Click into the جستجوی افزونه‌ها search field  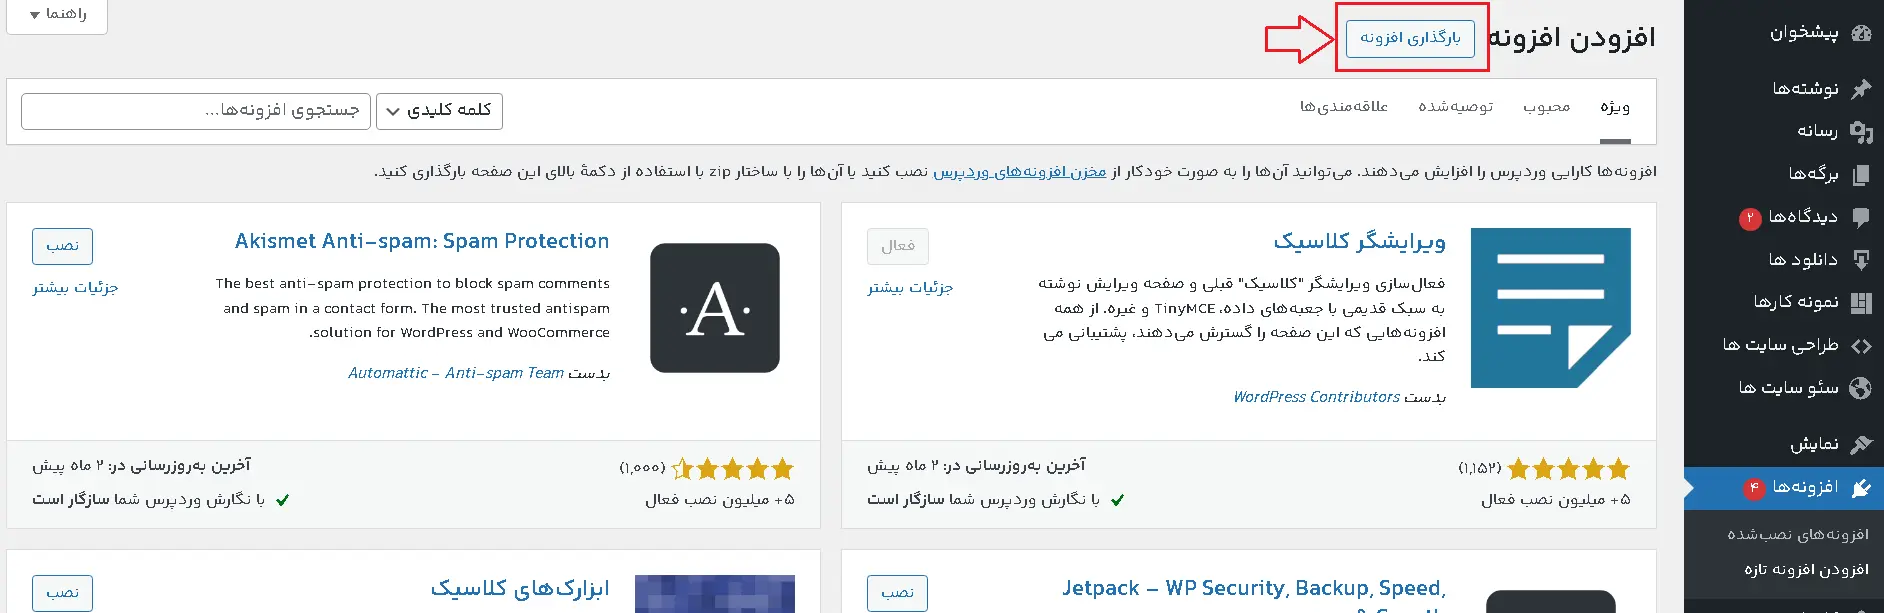point(196,111)
